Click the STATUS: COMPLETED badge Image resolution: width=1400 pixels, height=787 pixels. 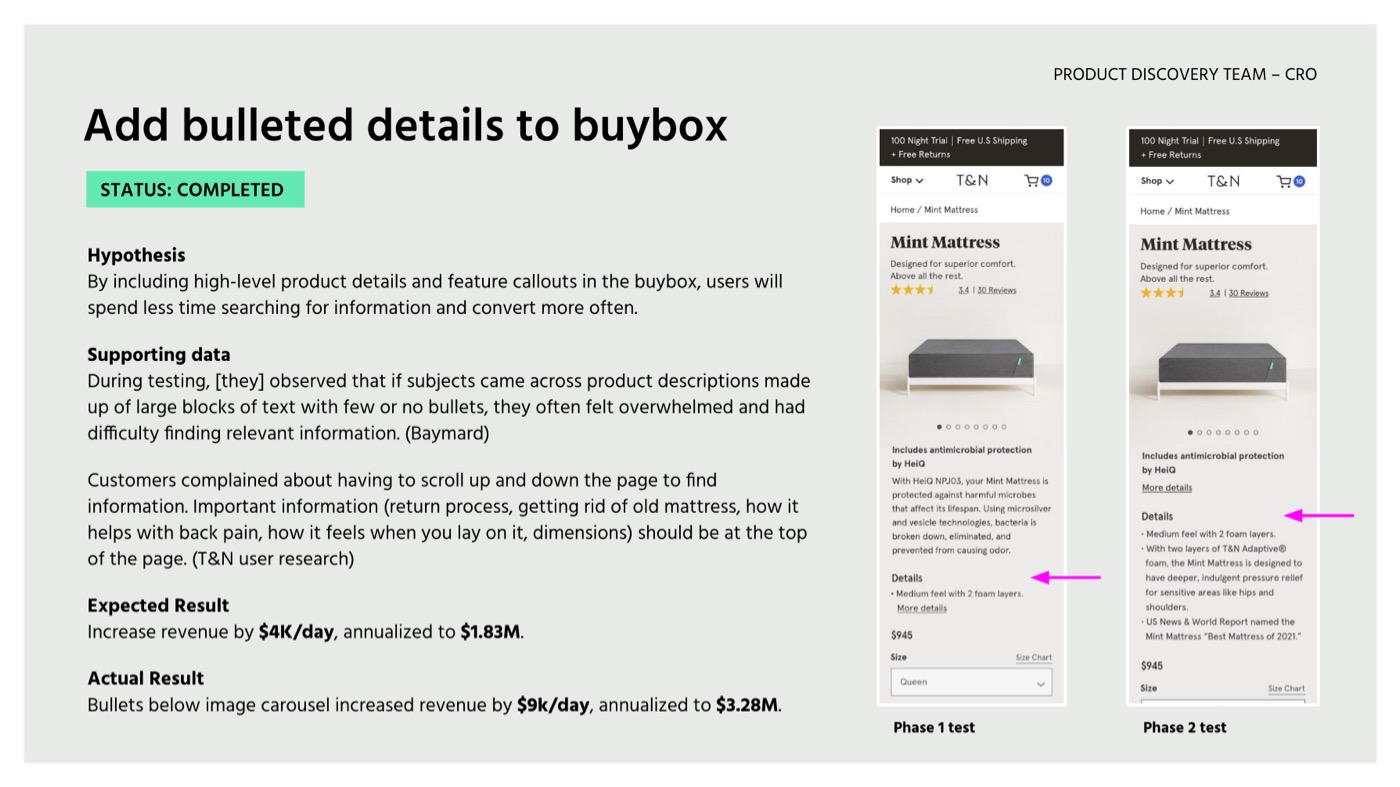[195, 190]
